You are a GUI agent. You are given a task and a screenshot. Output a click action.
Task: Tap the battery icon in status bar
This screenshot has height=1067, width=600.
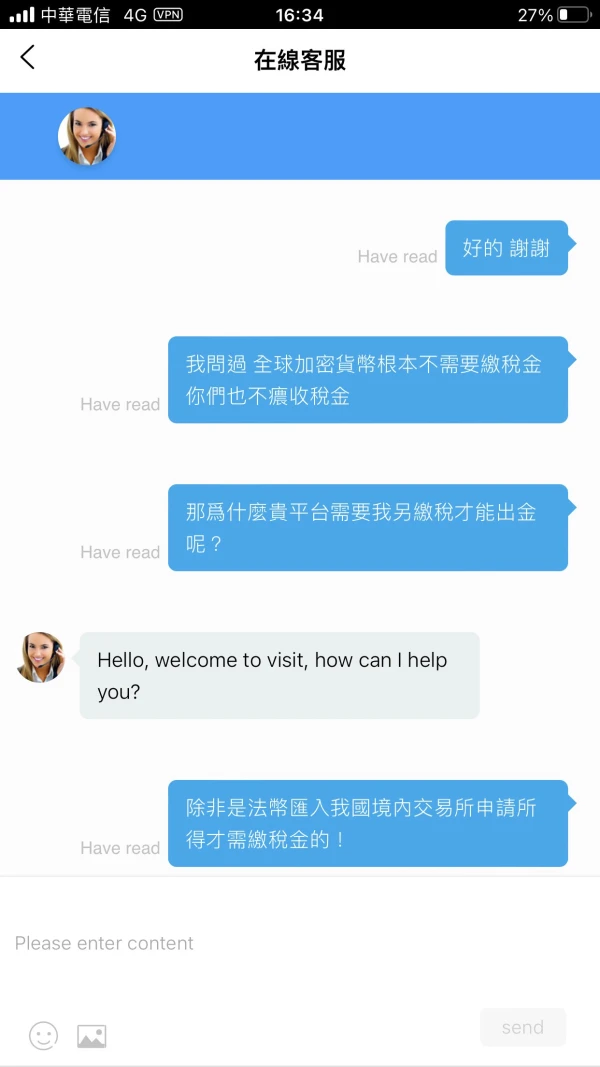click(x=574, y=15)
